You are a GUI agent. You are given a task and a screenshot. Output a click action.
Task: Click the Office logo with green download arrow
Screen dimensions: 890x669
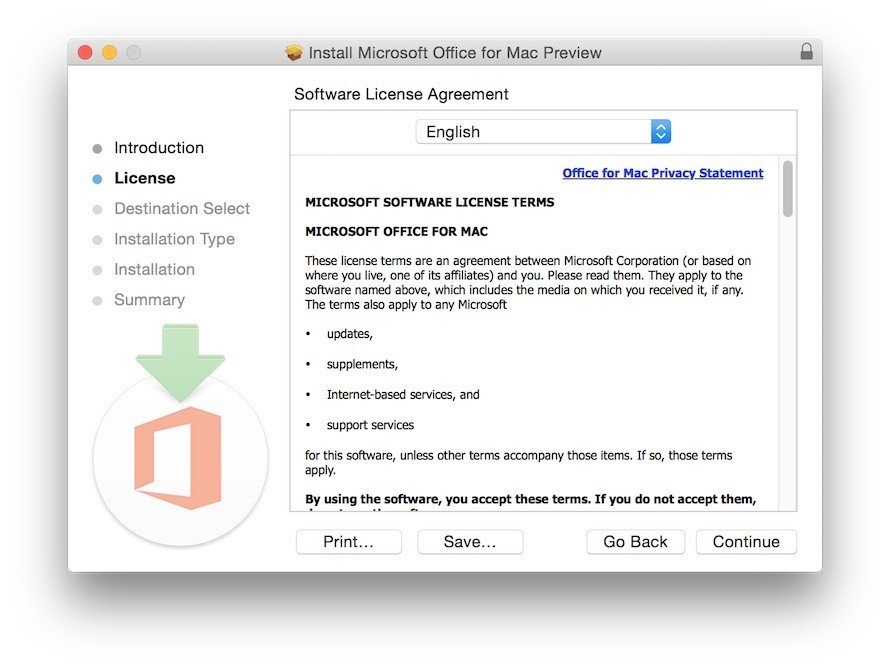[x=180, y=435]
